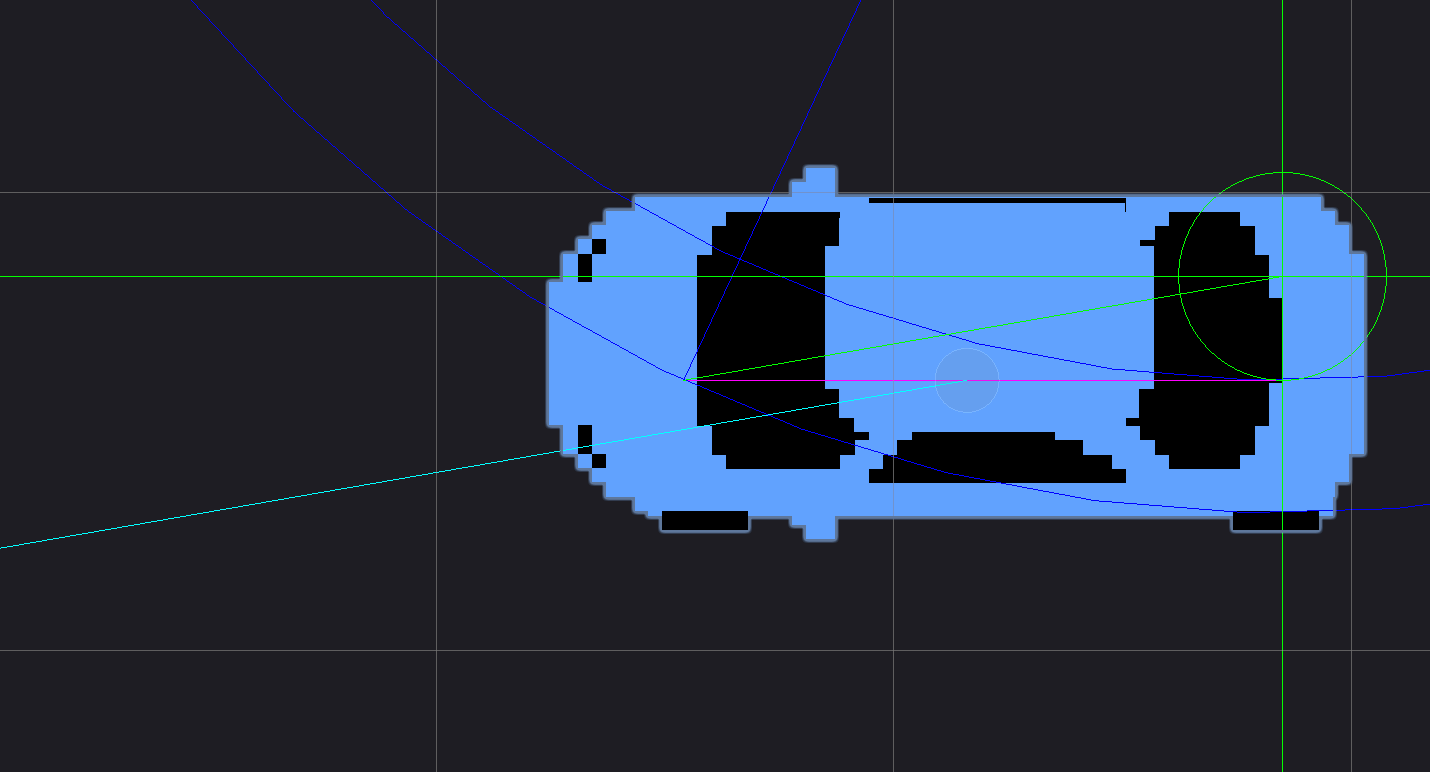This screenshot has width=1430, height=772.
Task: Click the side mirror on car's bottom edge
Action: click(x=820, y=527)
